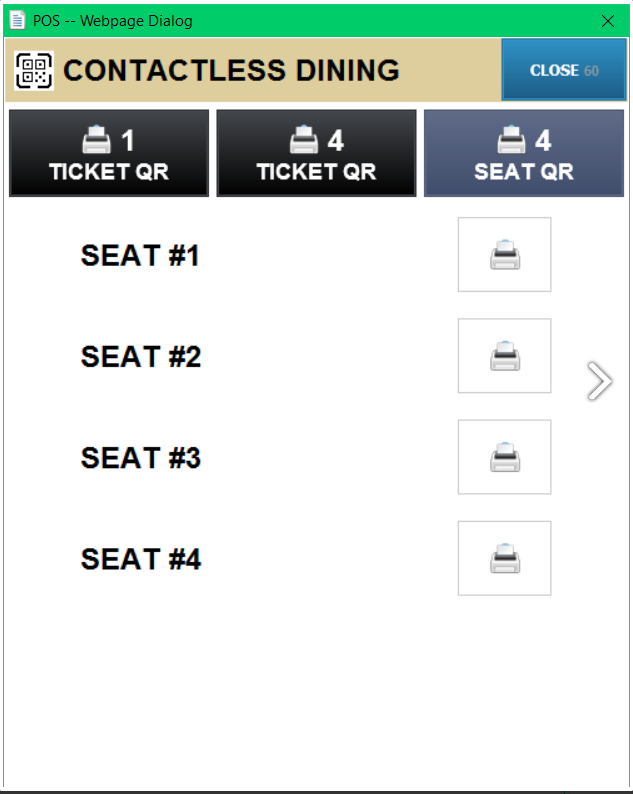The height and width of the screenshot is (794, 633).
Task: Select the SEAT #1 label
Action: pyautogui.click(x=140, y=256)
